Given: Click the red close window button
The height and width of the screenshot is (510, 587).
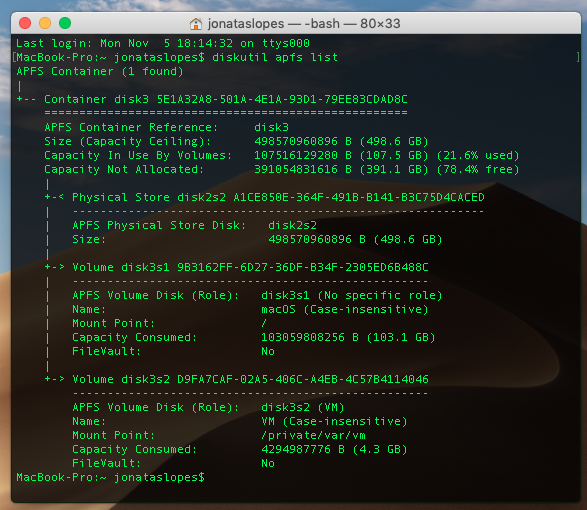Looking at the screenshot, I should 25,23.
